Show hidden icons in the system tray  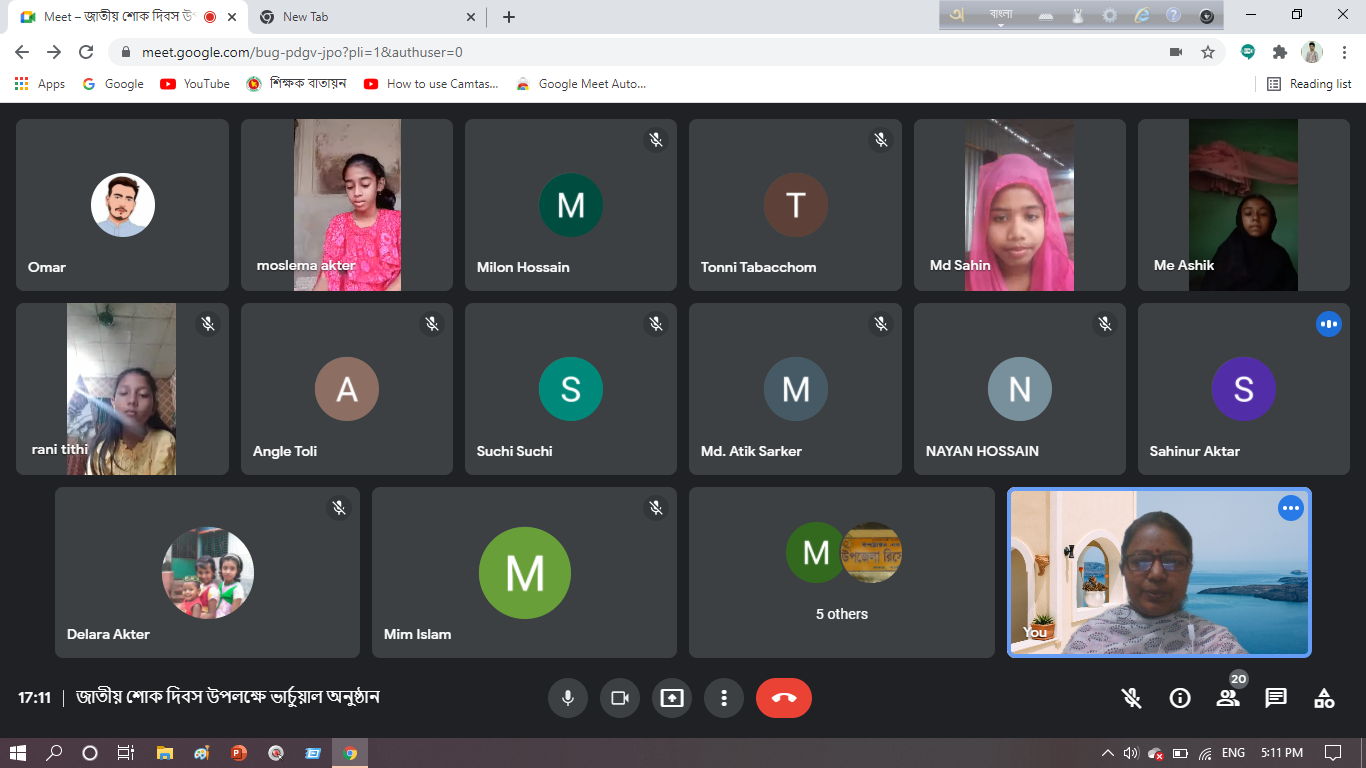[x=1108, y=753]
